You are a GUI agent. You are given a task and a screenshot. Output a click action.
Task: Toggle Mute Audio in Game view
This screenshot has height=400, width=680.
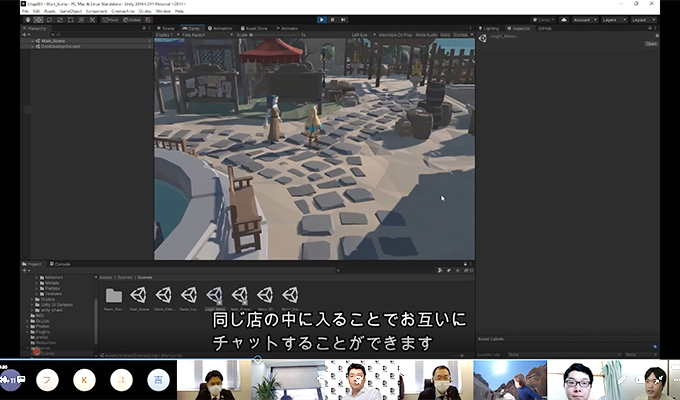point(426,35)
